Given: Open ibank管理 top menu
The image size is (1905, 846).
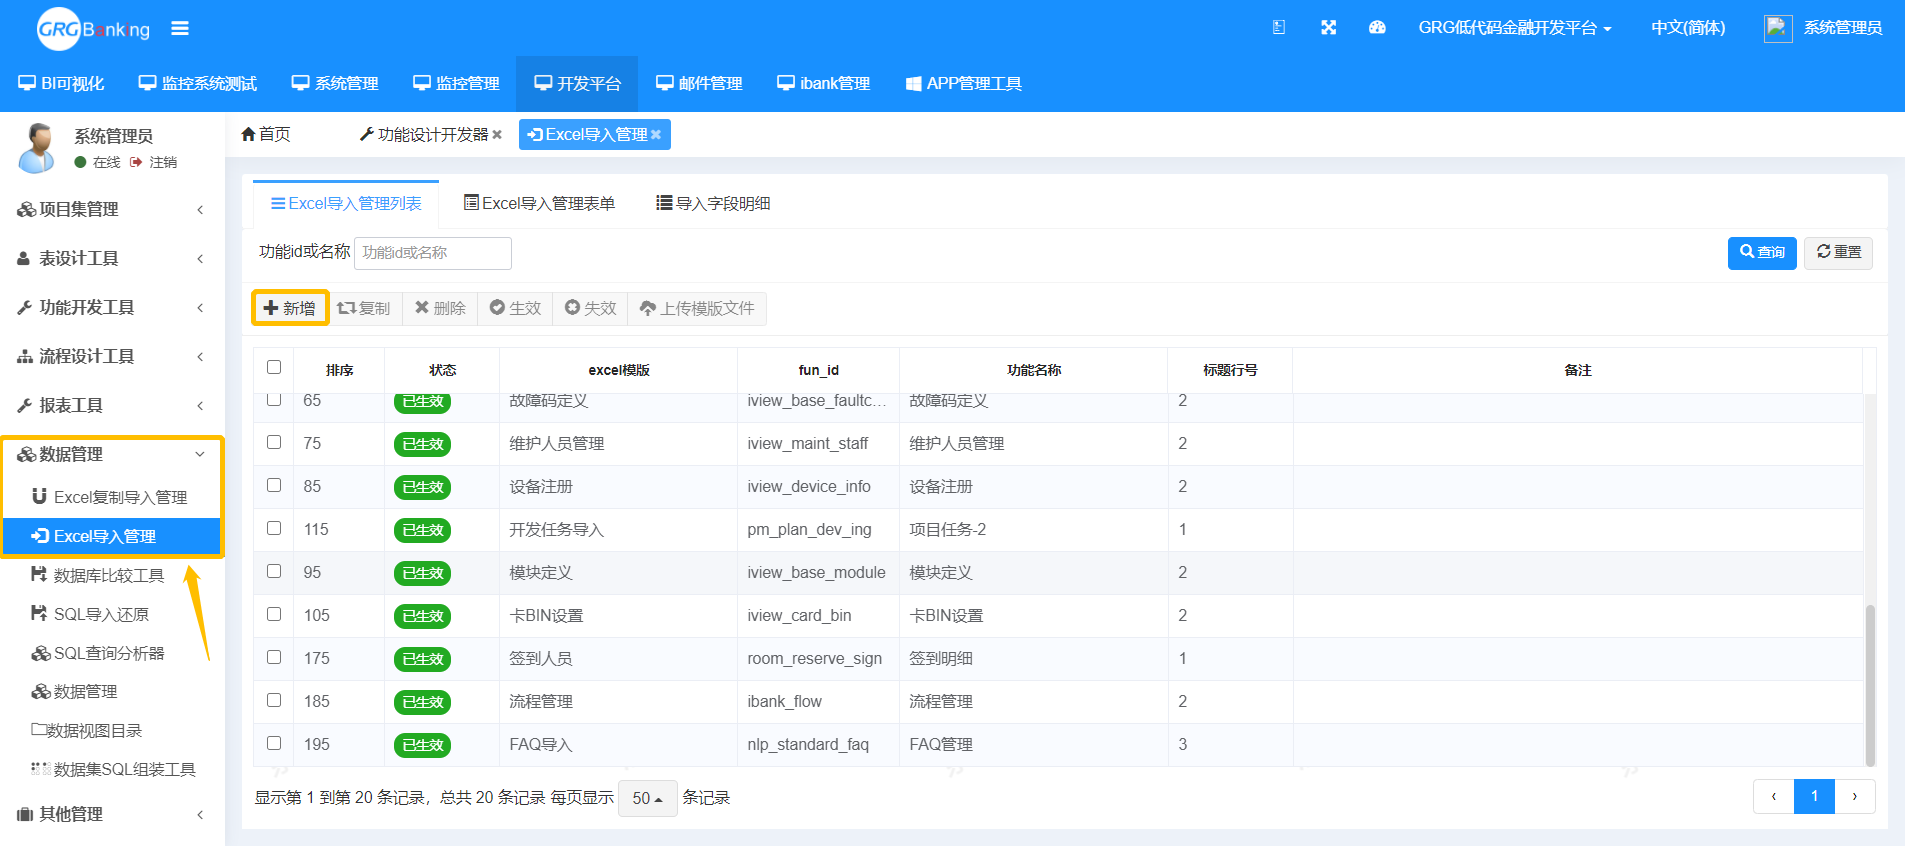Looking at the screenshot, I should point(824,84).
